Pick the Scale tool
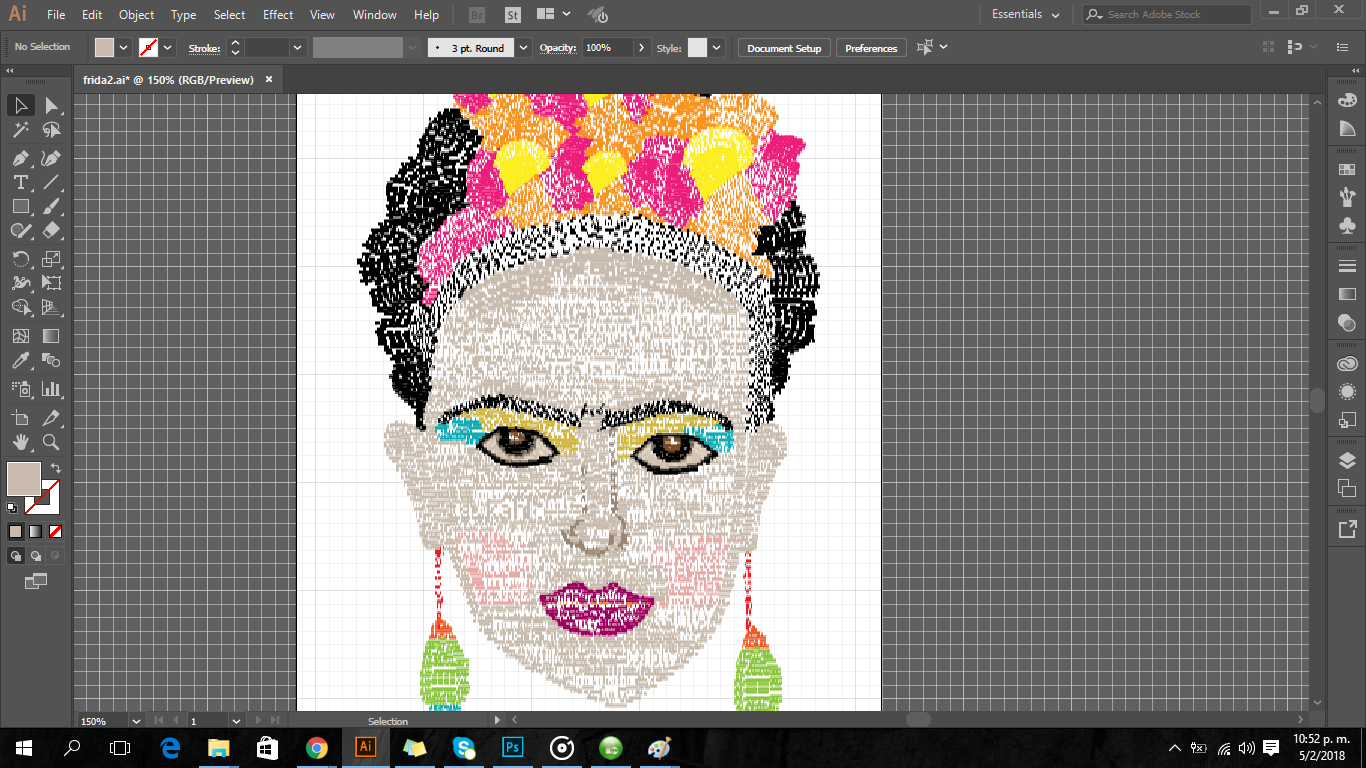 [x=51, y=259]
